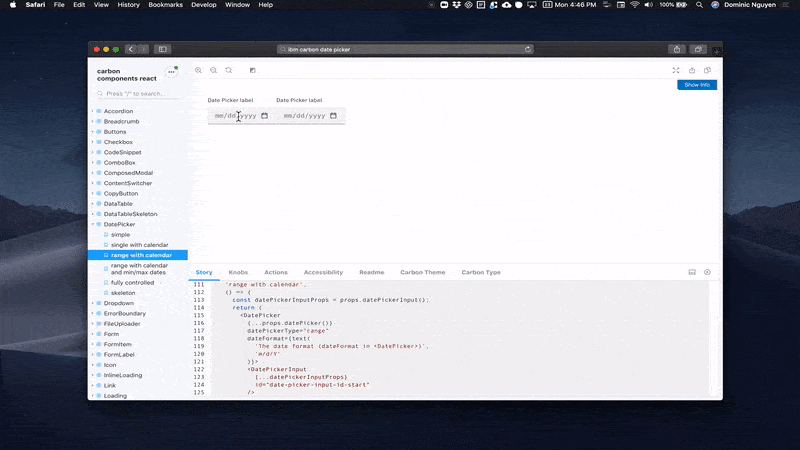
Task: Switch to the Readme tab
Action: (371, 272)
